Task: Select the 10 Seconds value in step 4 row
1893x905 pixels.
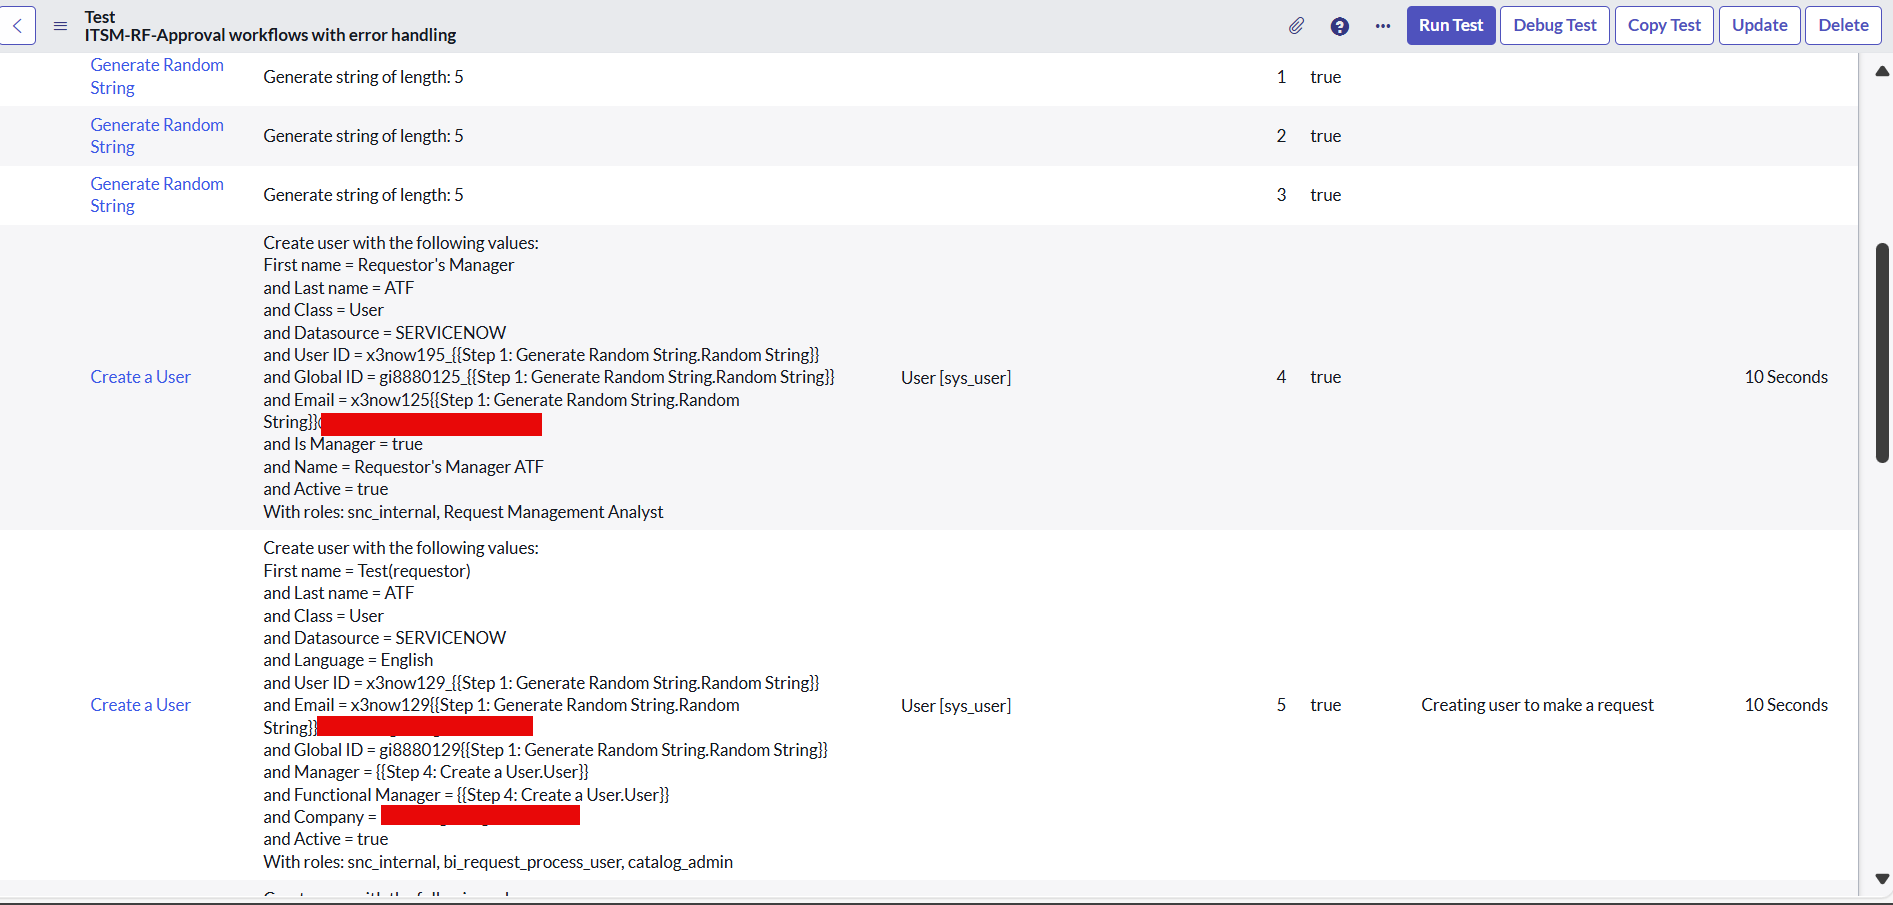Action: (1786, 377)
